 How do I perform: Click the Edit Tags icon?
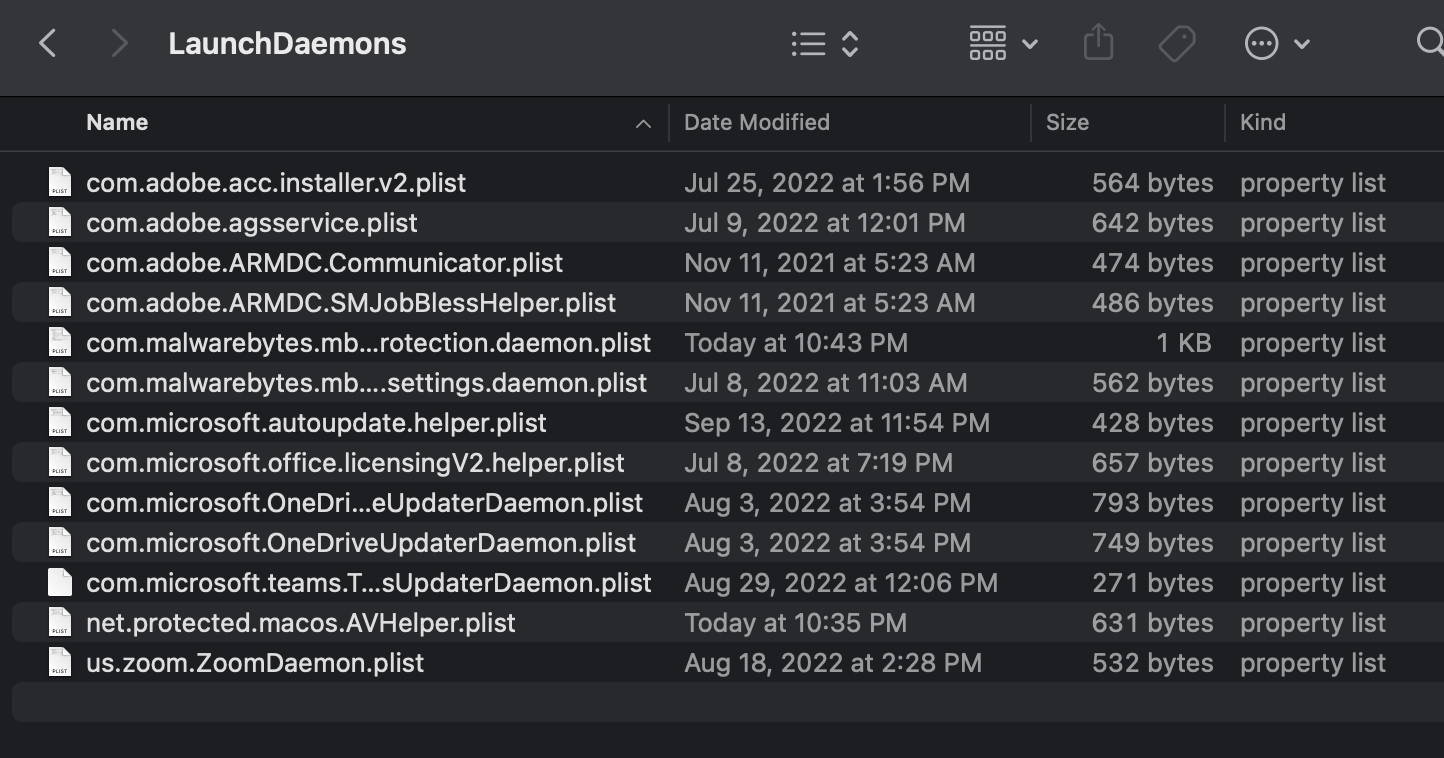tap(1177, 43)
